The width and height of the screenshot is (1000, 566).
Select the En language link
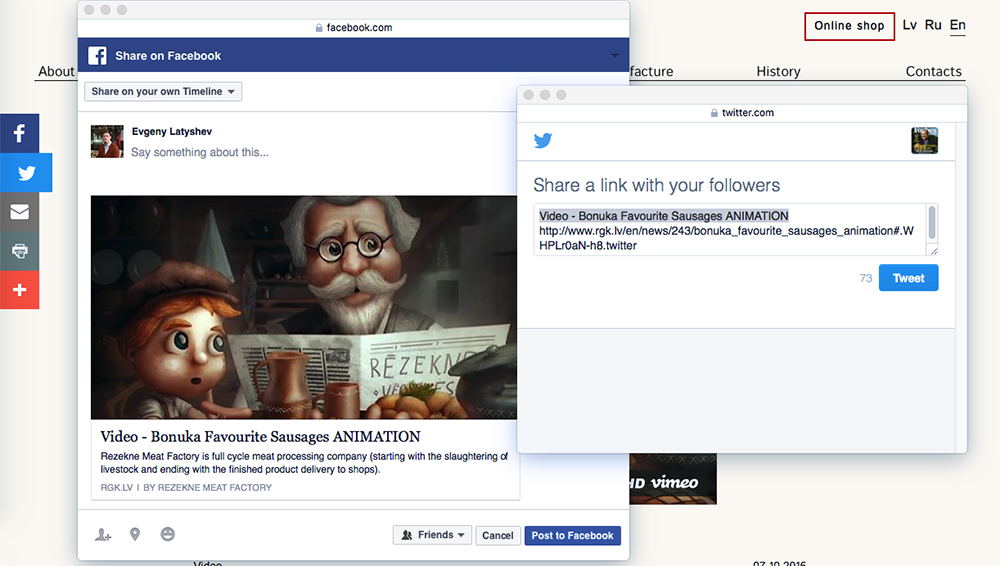(957, 26)
